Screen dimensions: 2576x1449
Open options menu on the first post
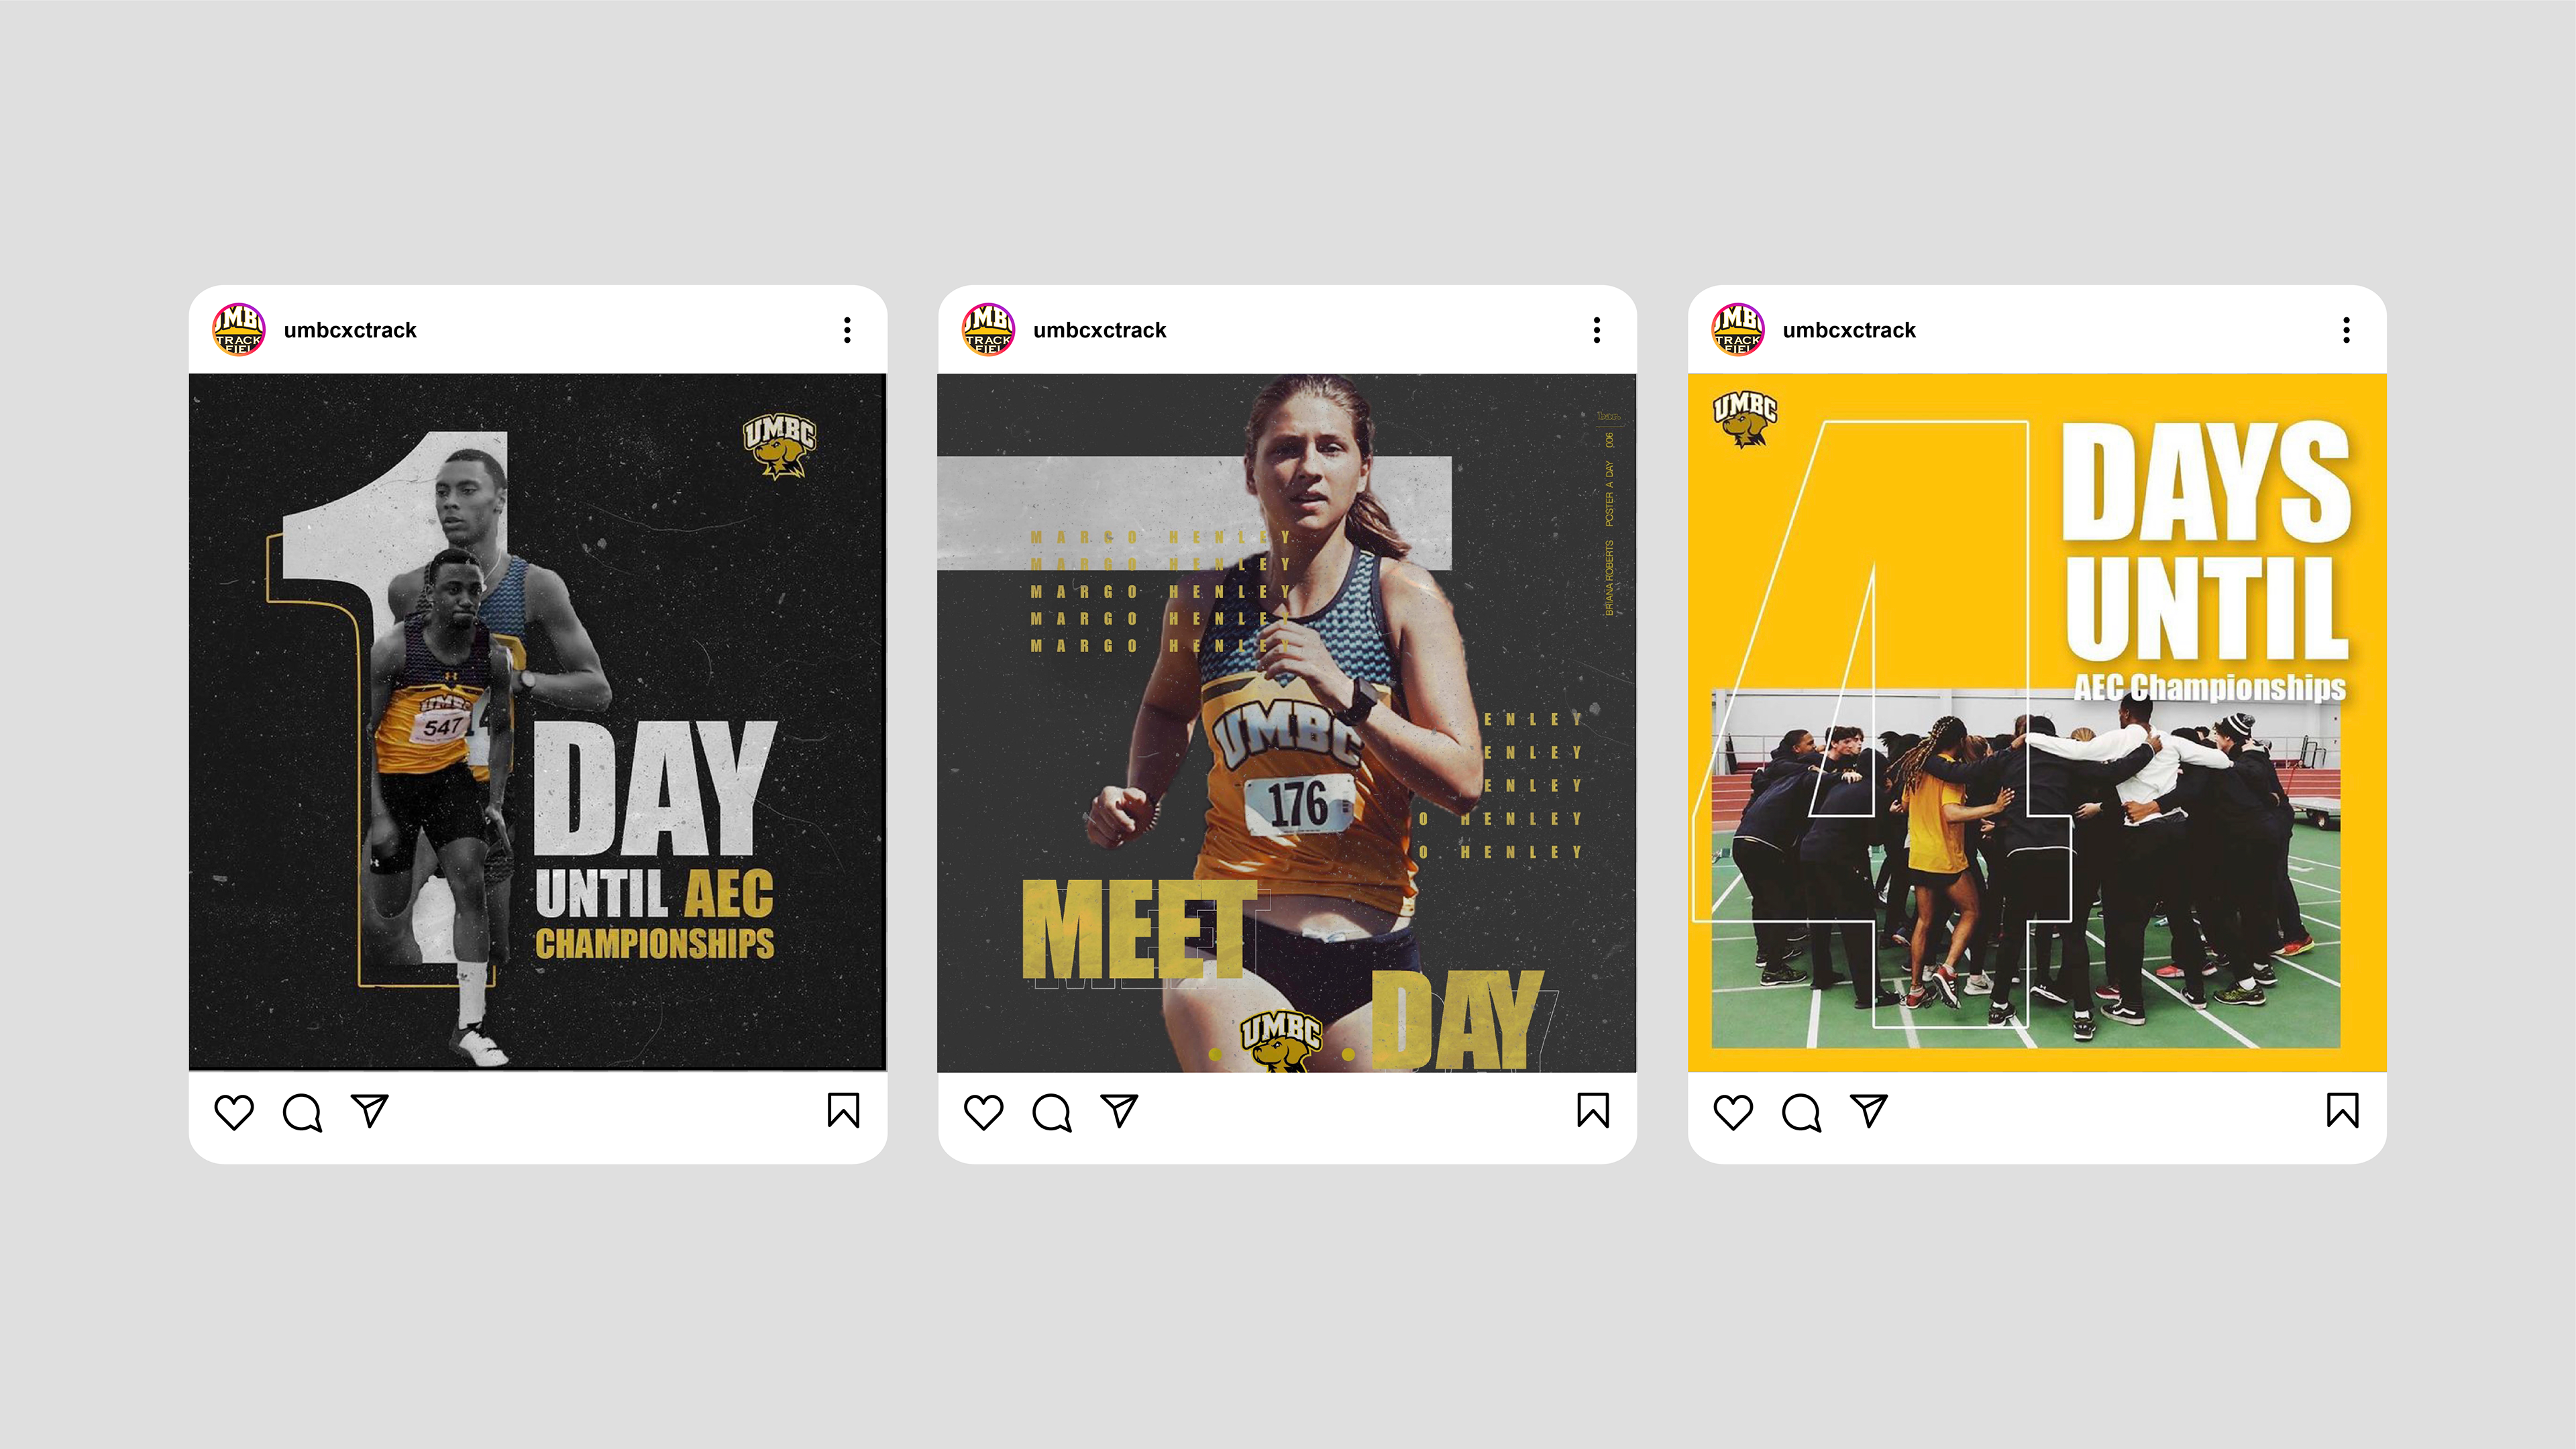click(x=847, y=330)
